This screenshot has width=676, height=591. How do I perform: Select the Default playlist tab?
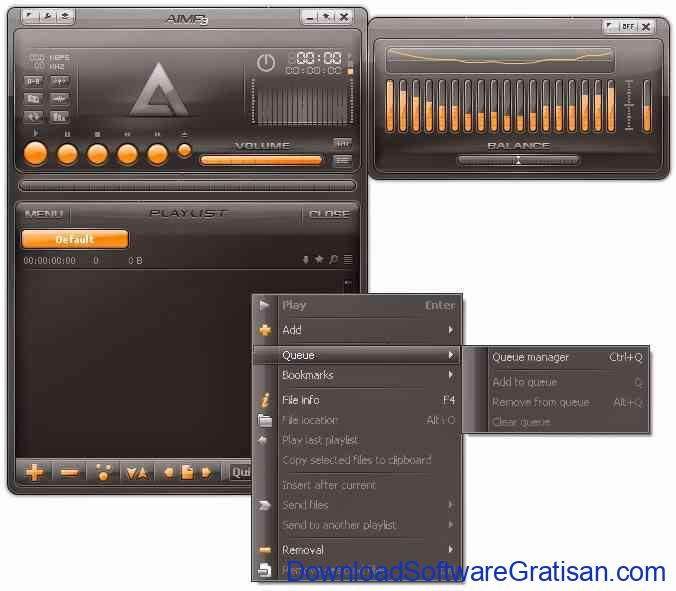pyautogui.click(x=75, y=239)
